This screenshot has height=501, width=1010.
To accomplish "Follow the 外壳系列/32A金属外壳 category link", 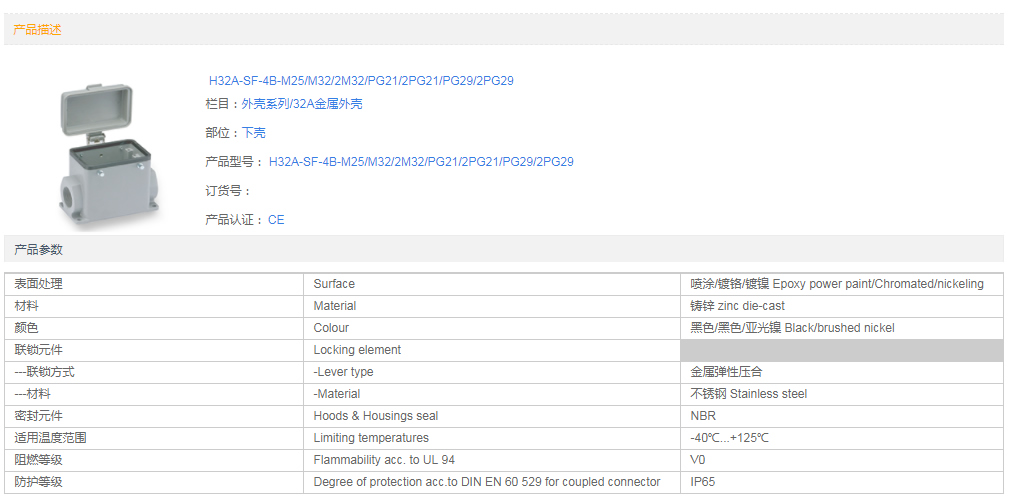I will click(x=301, y=104).
